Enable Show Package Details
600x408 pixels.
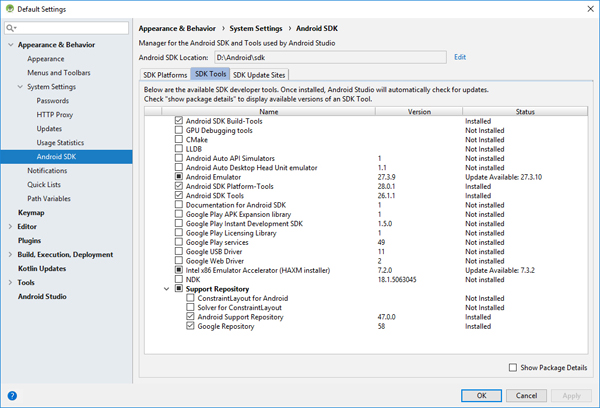(x=513, y=368)
